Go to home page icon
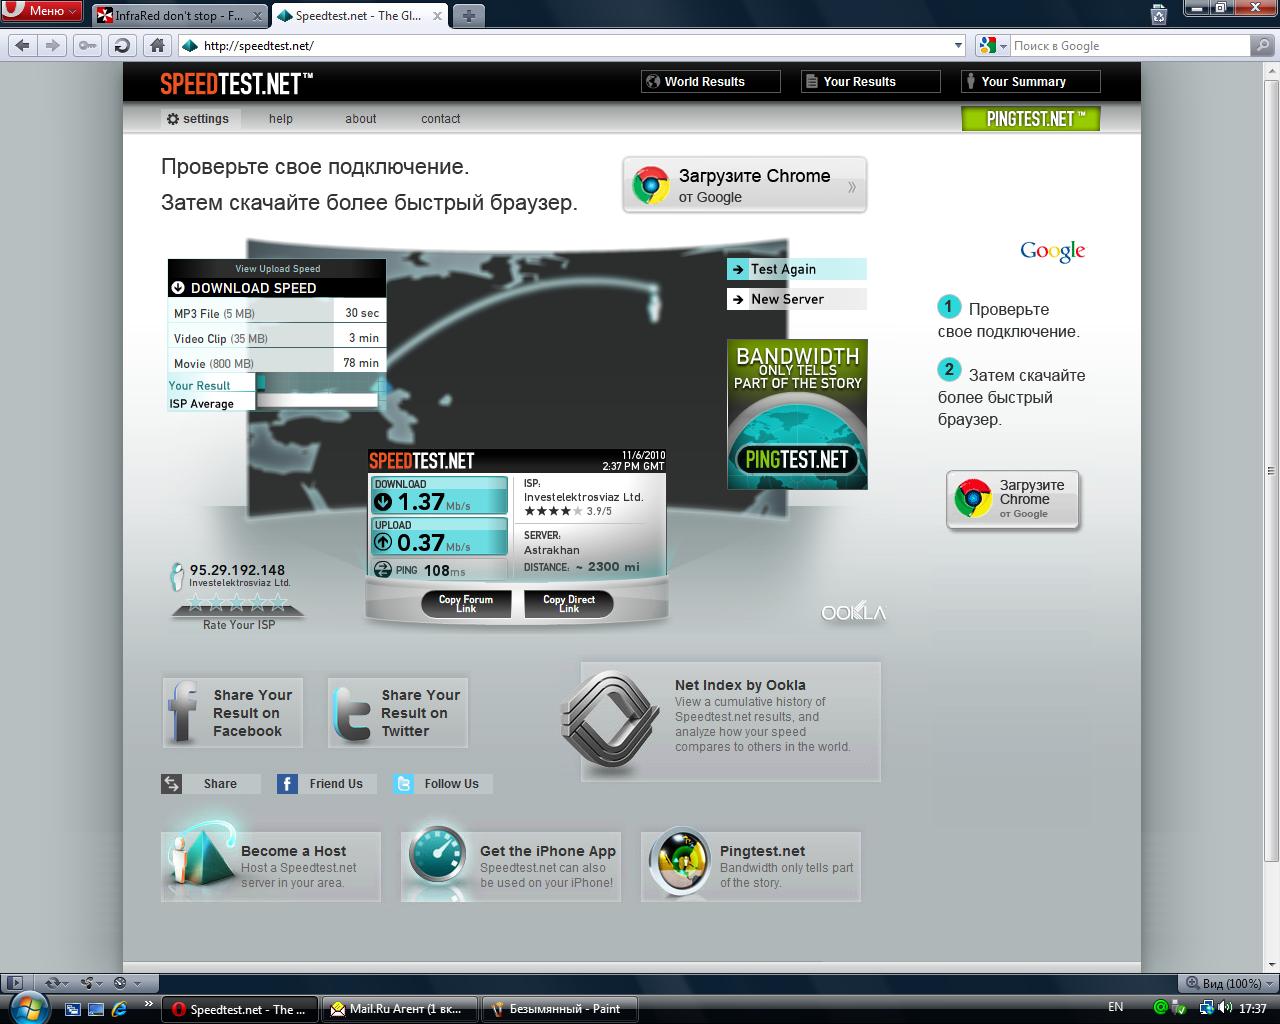Viewport: 1280px width, 1024px height. click(156, 45)
